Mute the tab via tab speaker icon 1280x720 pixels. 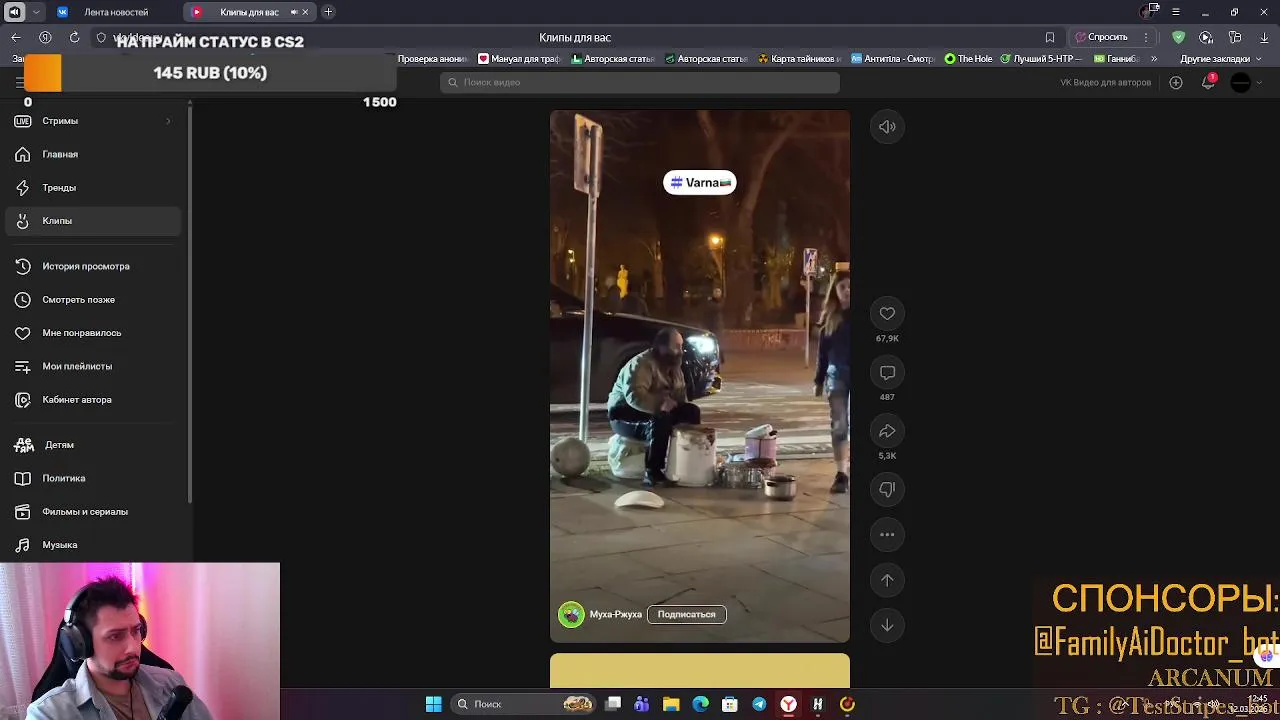point(293,12)
